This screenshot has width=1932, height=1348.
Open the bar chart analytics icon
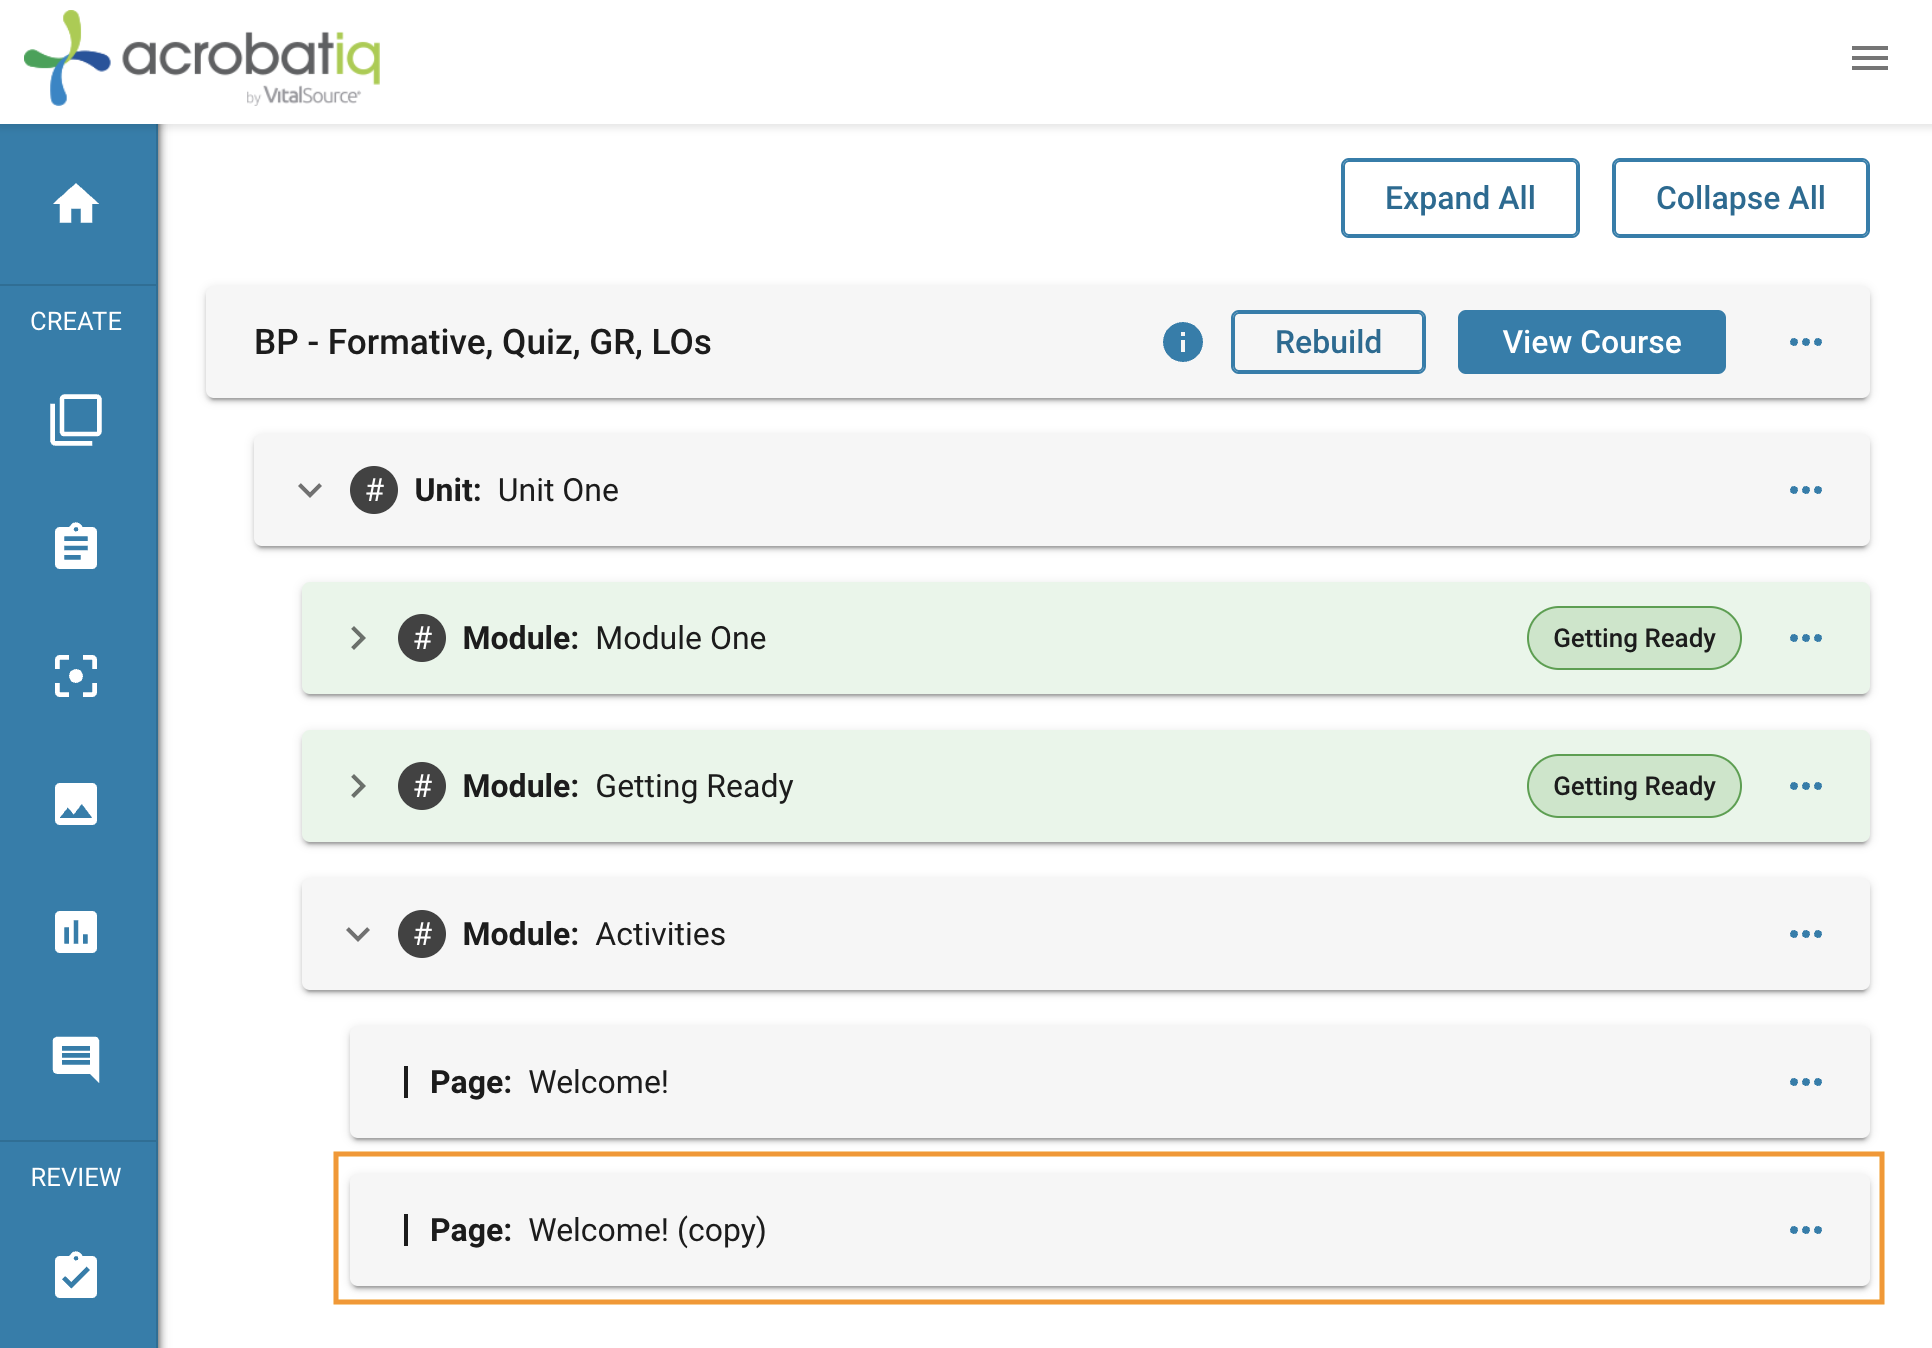click(x=76, y=932)
